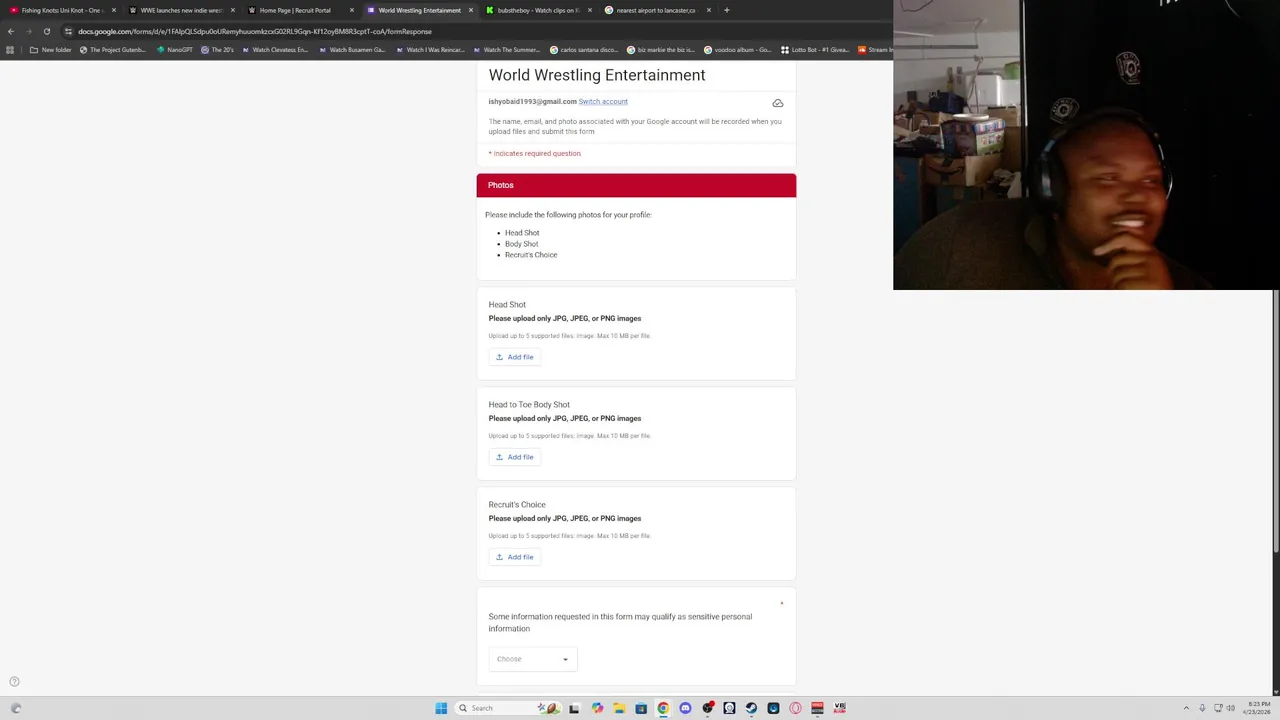Open The Project Gutenberg bookmark
The height and width of the screenshot is (720, 1280).
click(113, 50)
